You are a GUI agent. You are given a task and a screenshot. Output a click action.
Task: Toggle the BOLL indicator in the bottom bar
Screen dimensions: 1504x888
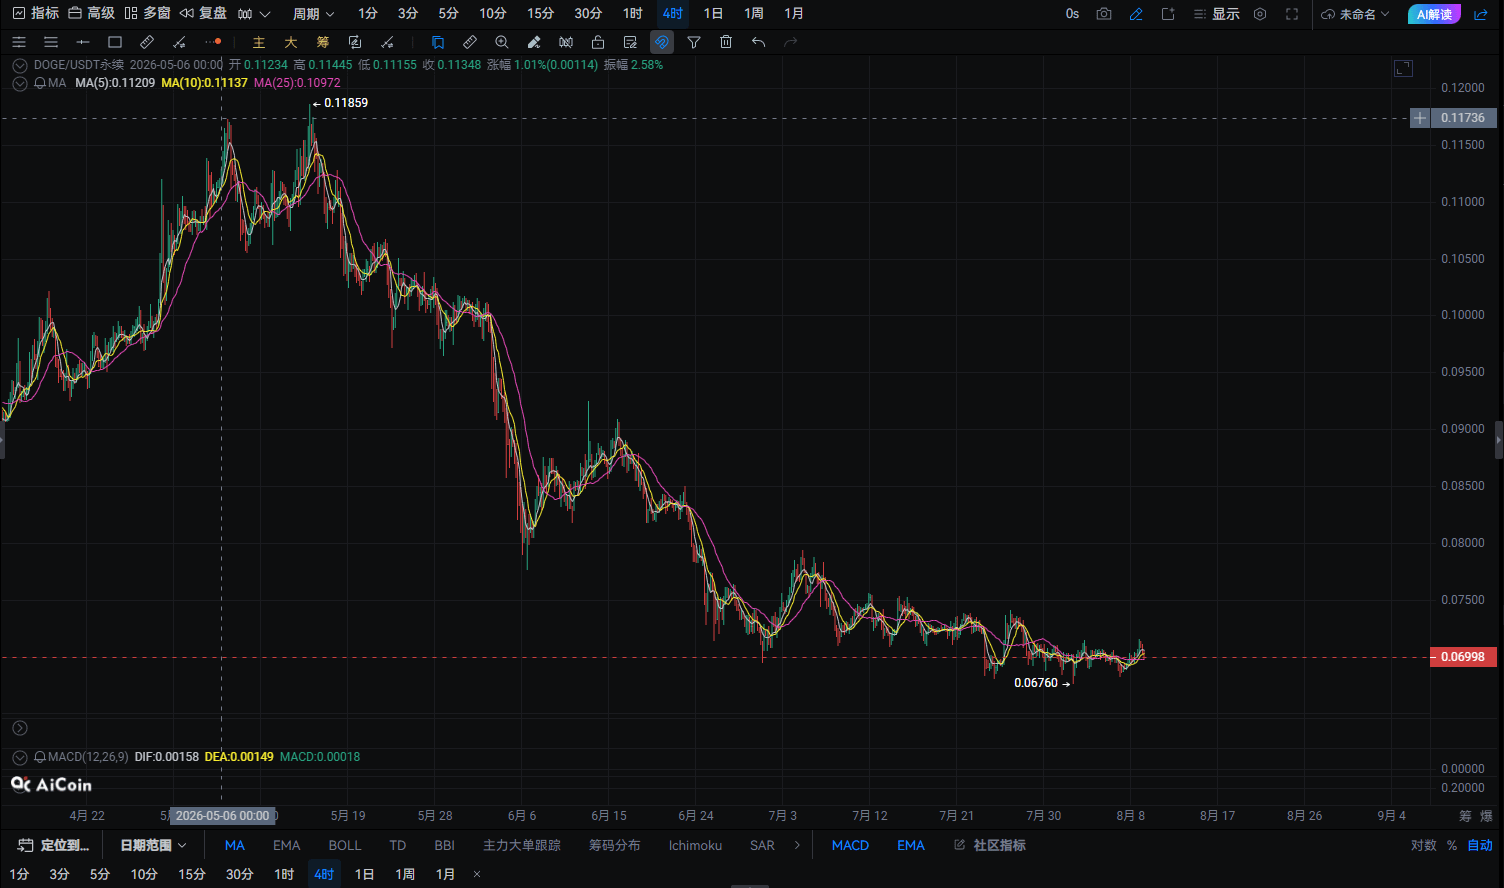pyautogui.click(x=345, y=846)
